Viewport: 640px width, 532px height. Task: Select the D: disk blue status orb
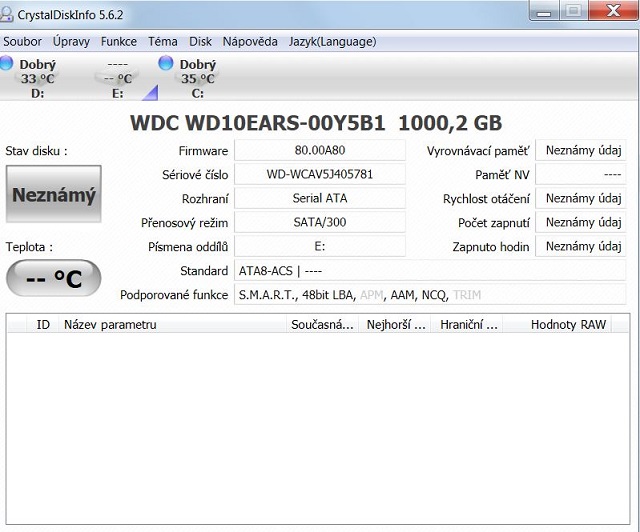click(7, 64)
